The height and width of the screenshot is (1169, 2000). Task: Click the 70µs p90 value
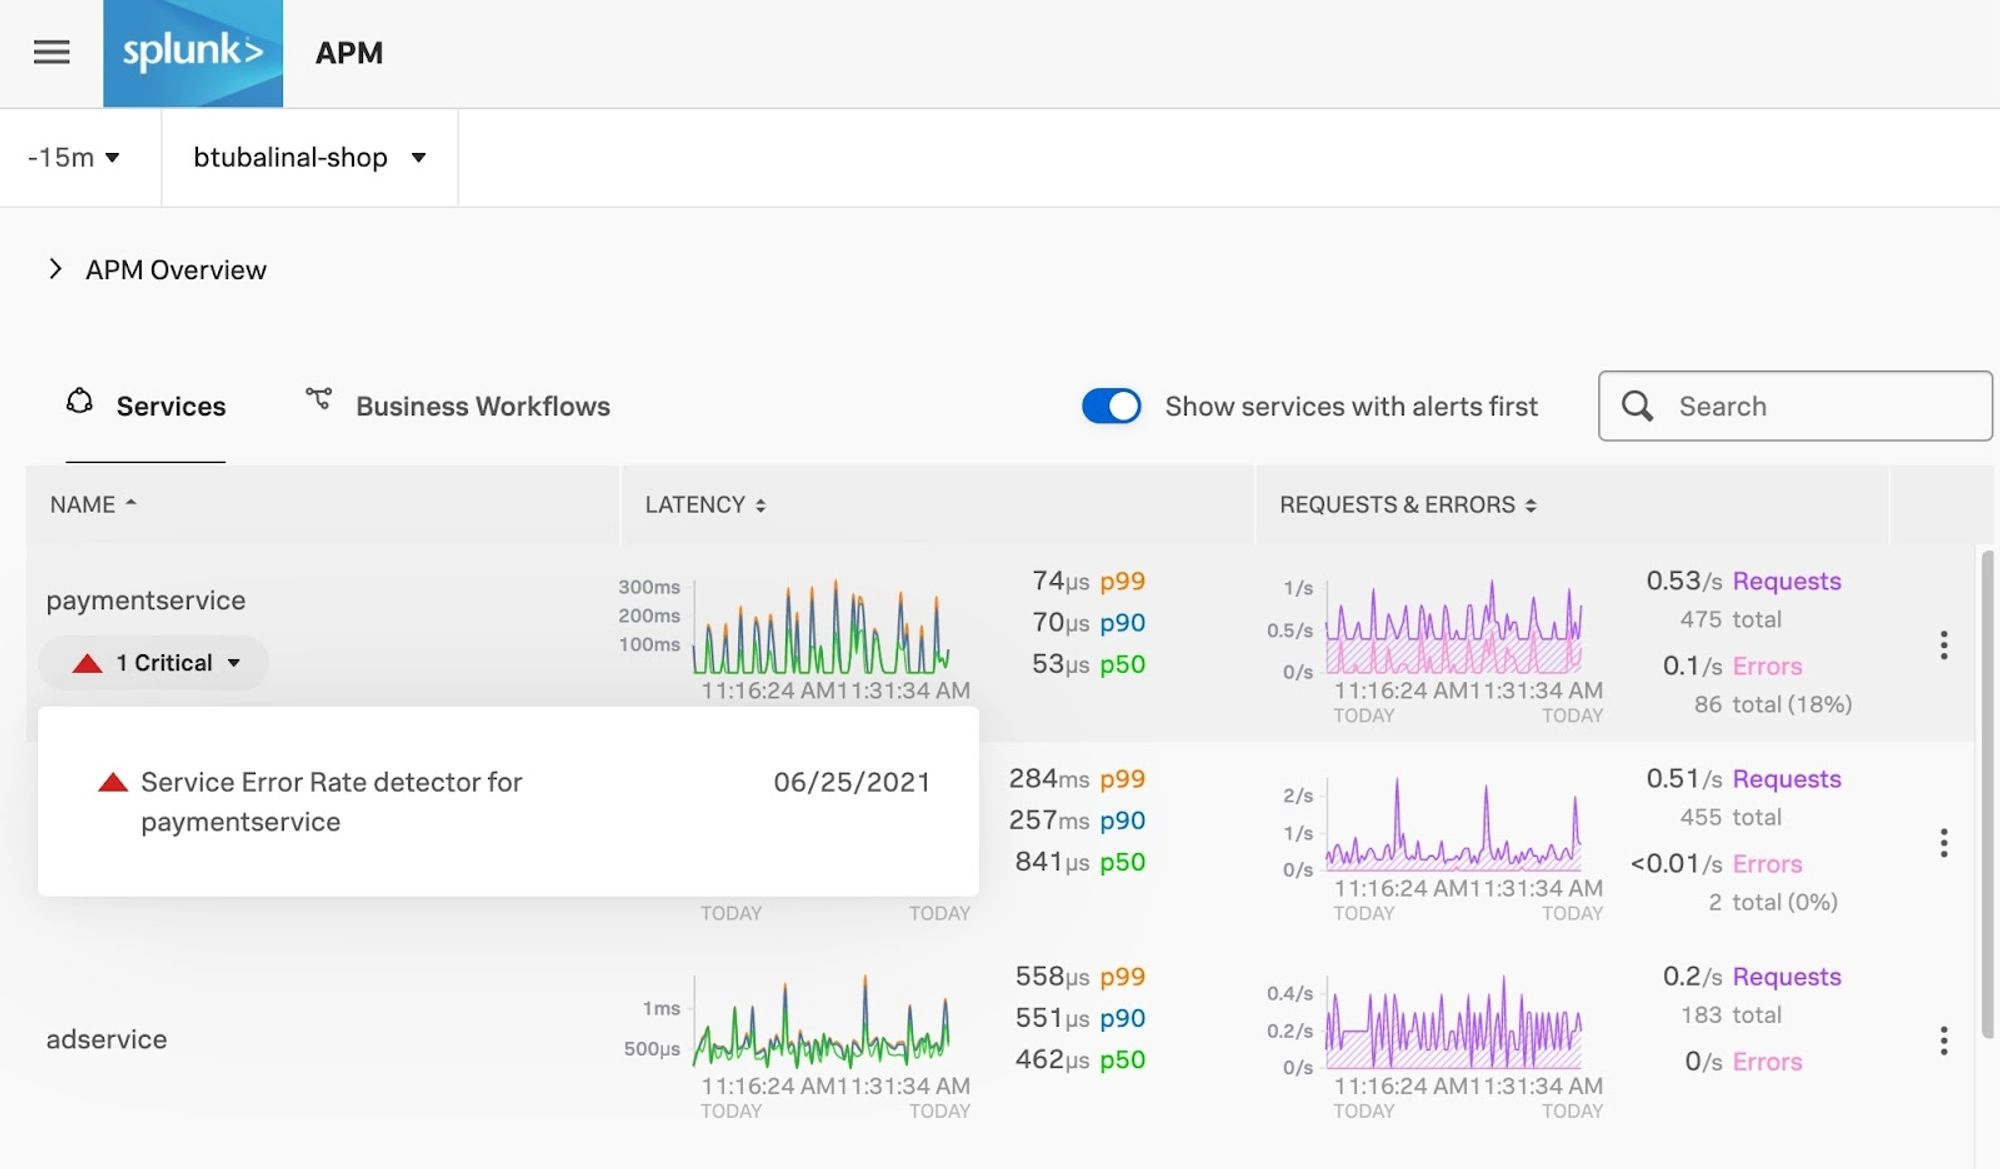click(x=1089, y=623)
